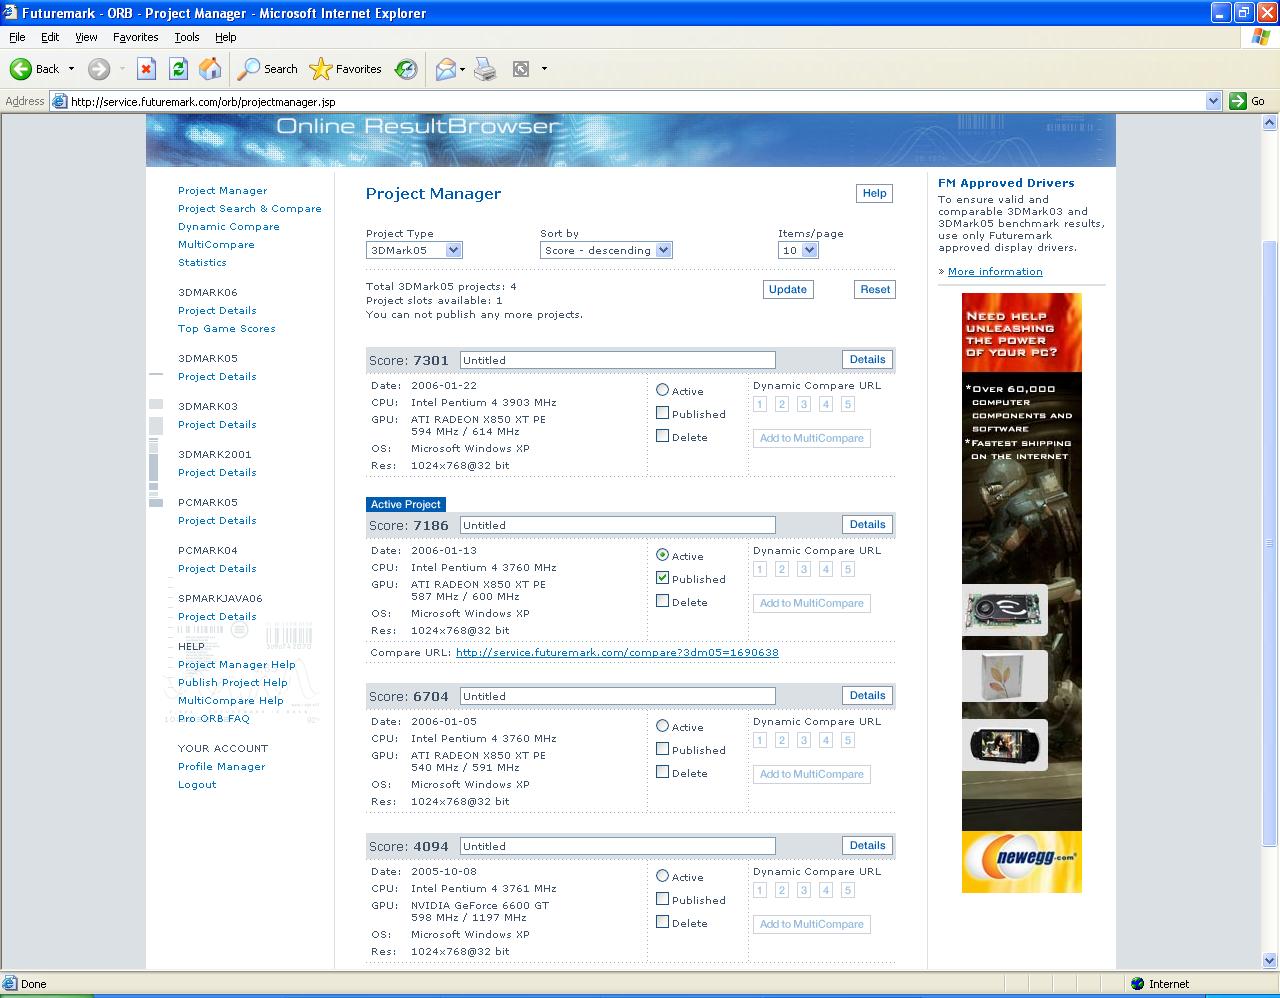Open the dropdown arrow after the Edit icon

click(x=544, y=69)
